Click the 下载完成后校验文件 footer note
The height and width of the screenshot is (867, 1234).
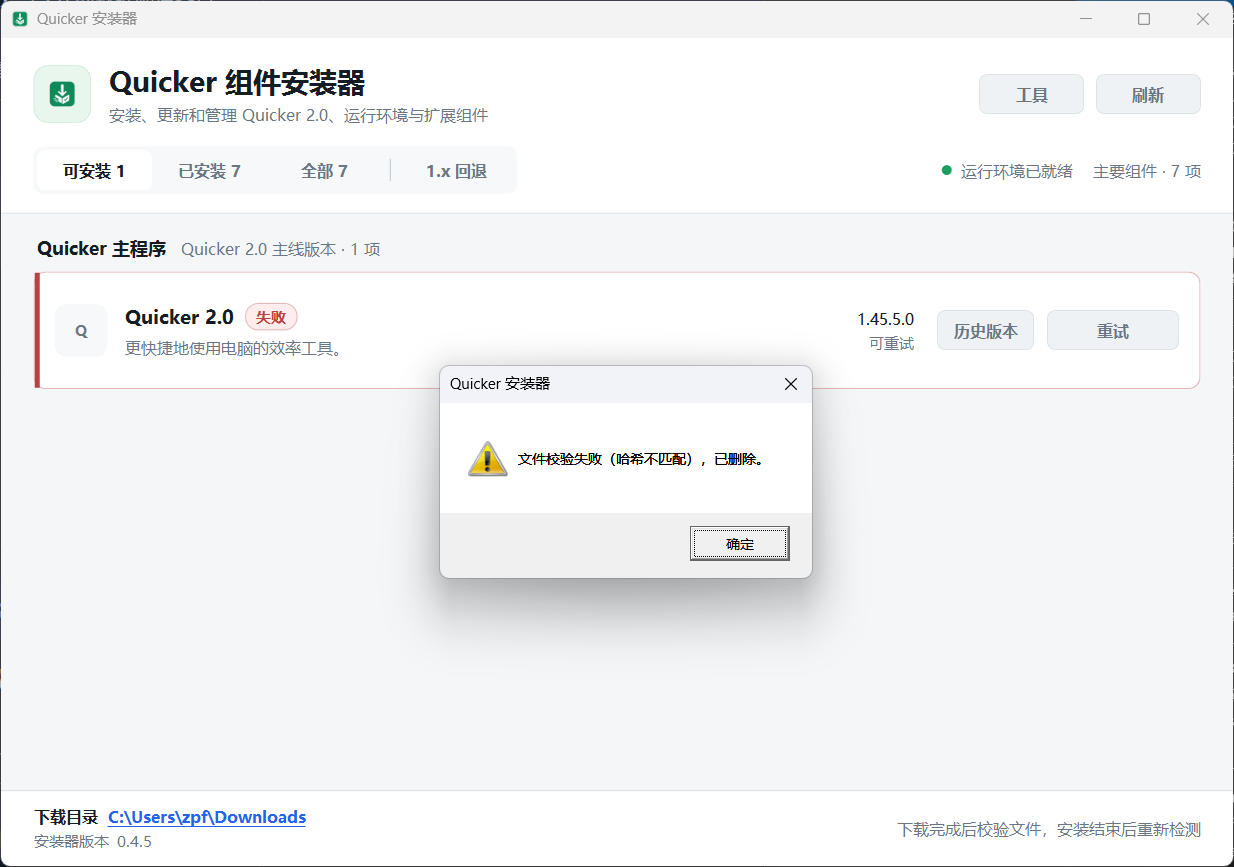pyautogui.click(x=1049, y=829)
